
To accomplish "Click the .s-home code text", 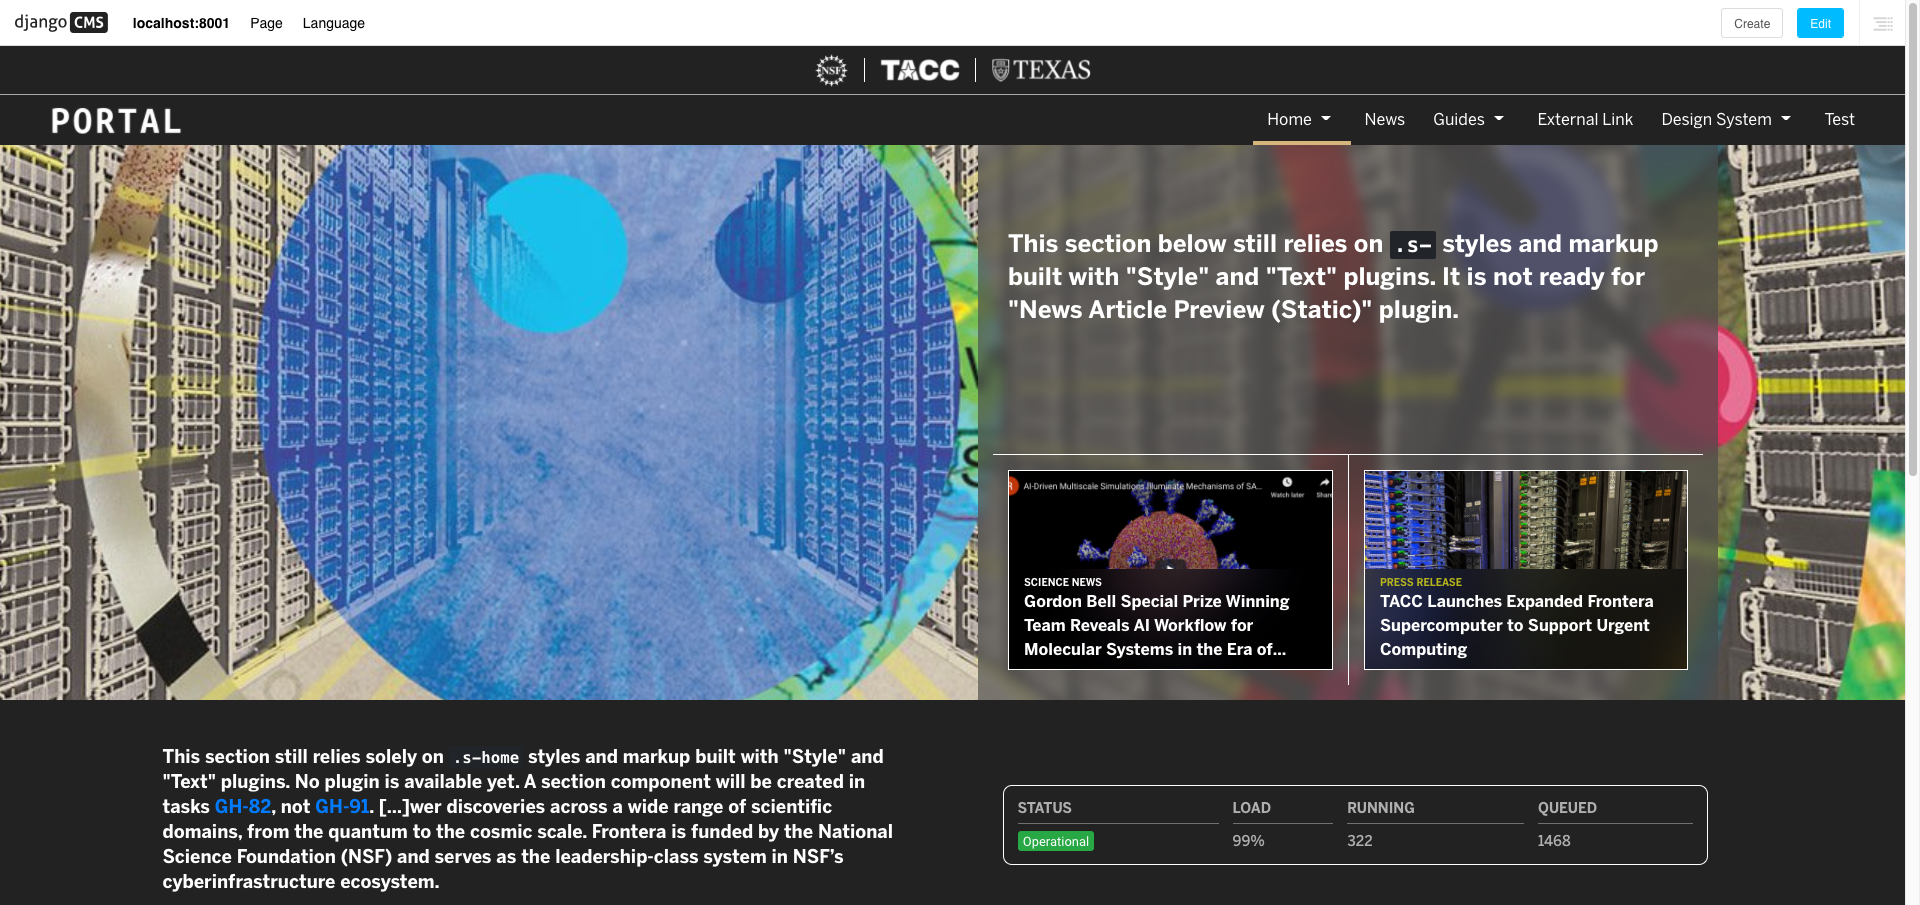I will click(486, 758).
